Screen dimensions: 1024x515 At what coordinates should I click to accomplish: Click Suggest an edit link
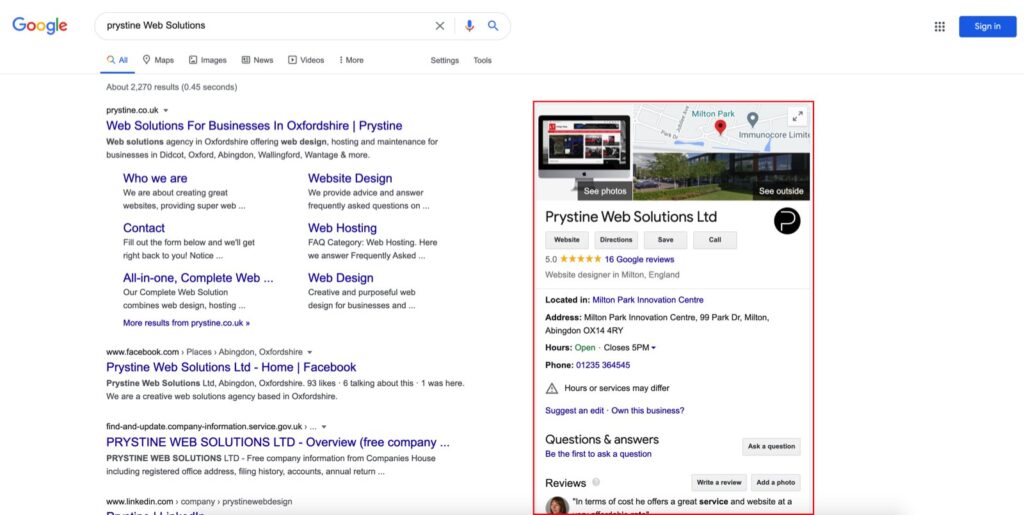(x=575, y=411)
